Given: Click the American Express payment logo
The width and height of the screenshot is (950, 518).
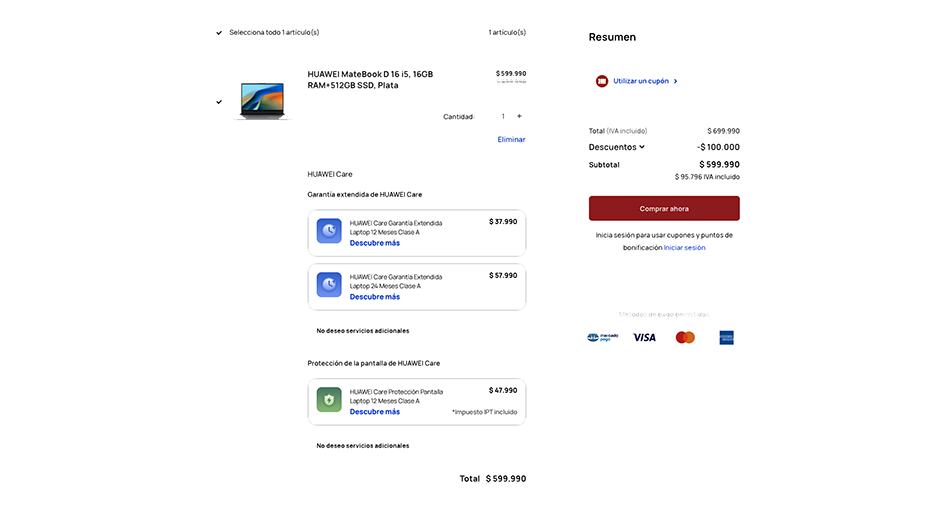Looking at the screenshot, I should (727, 338).
